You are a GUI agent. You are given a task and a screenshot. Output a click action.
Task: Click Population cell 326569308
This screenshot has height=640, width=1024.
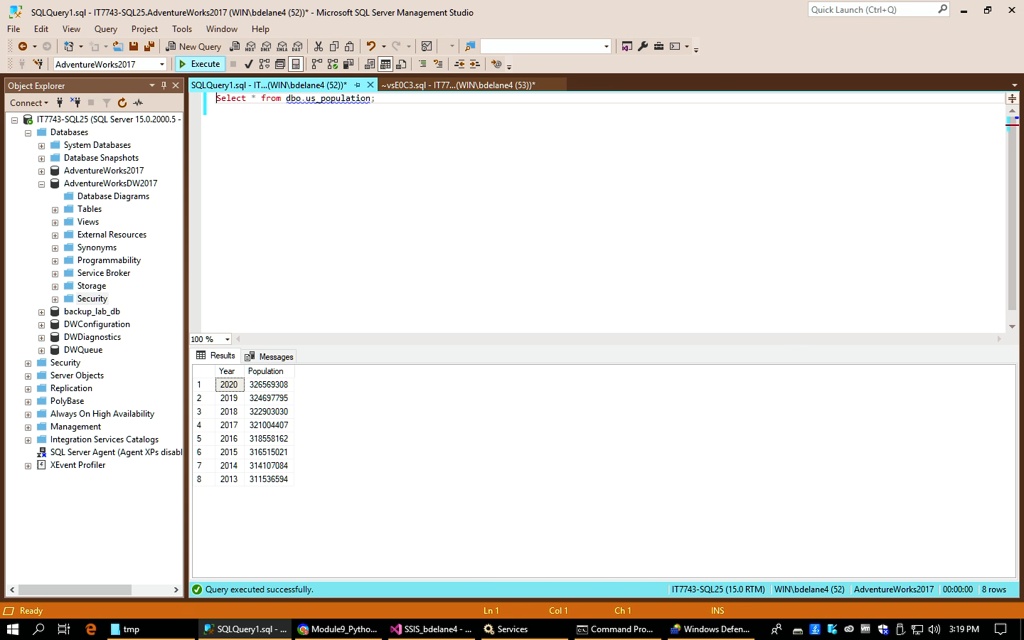pos(268,385)
